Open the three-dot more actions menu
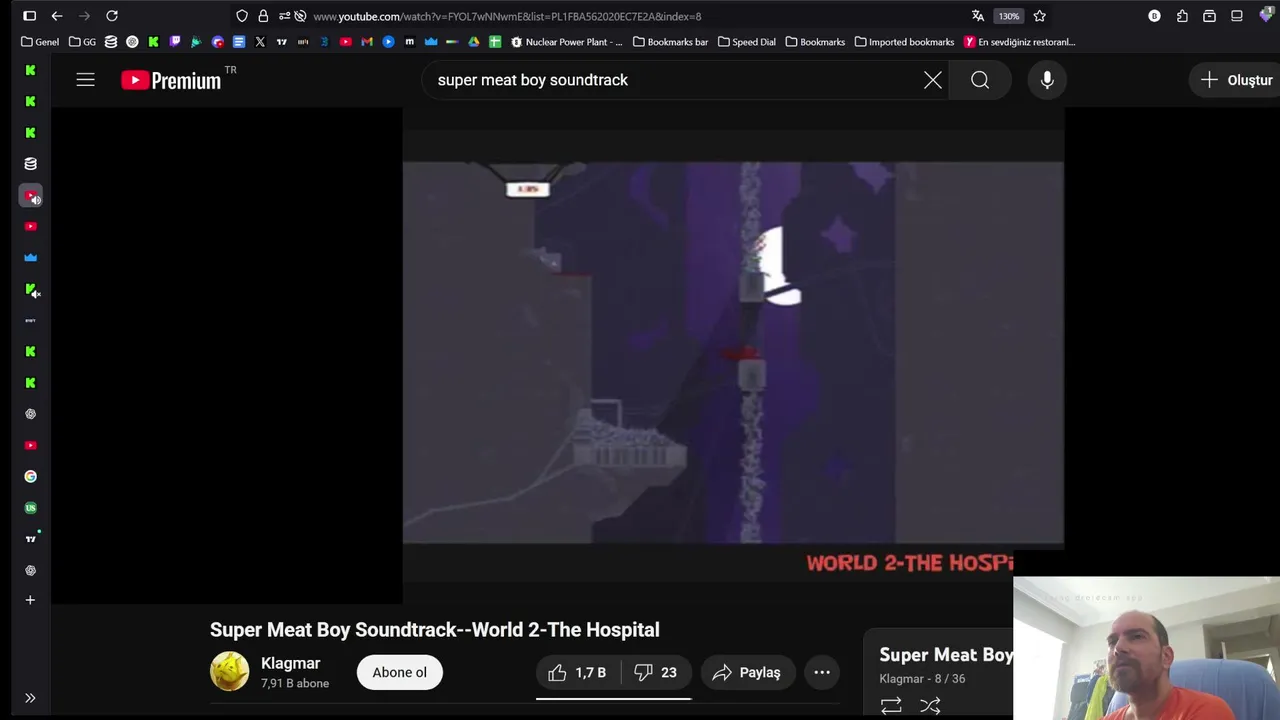Viewport: 1280px width, 720px height. [822, 672]
